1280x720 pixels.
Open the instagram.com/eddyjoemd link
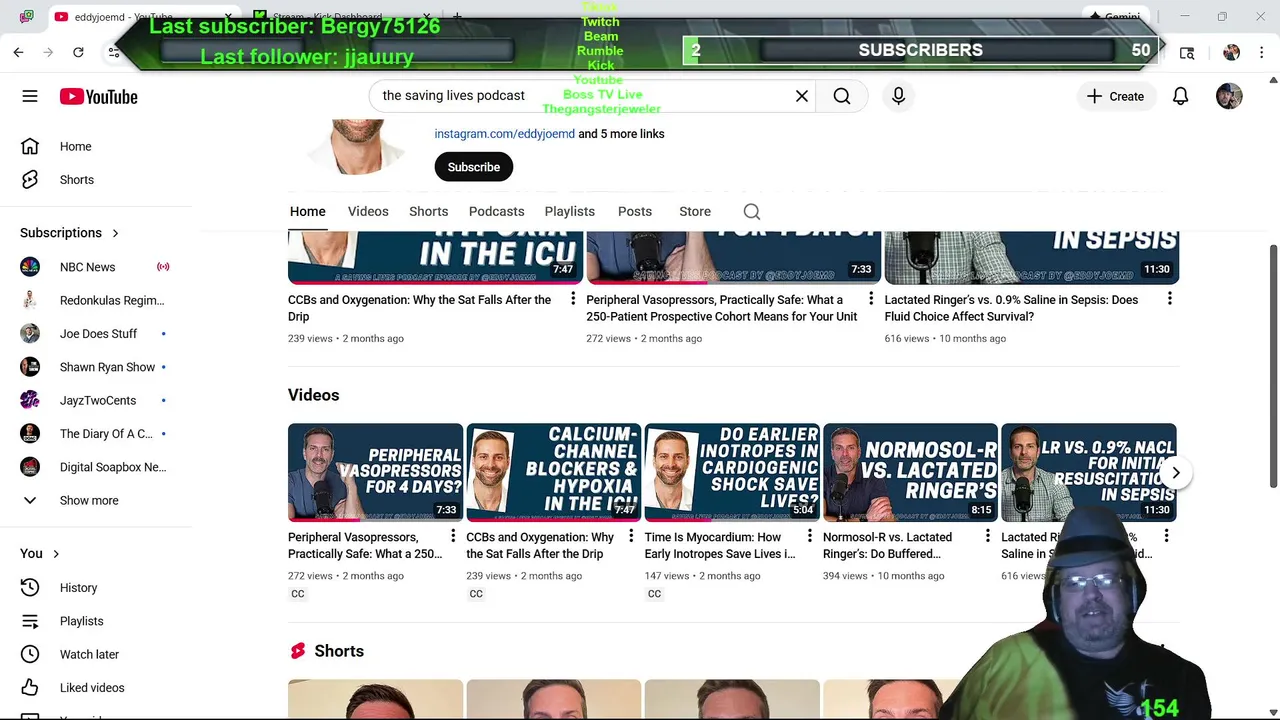coord(504,133)
